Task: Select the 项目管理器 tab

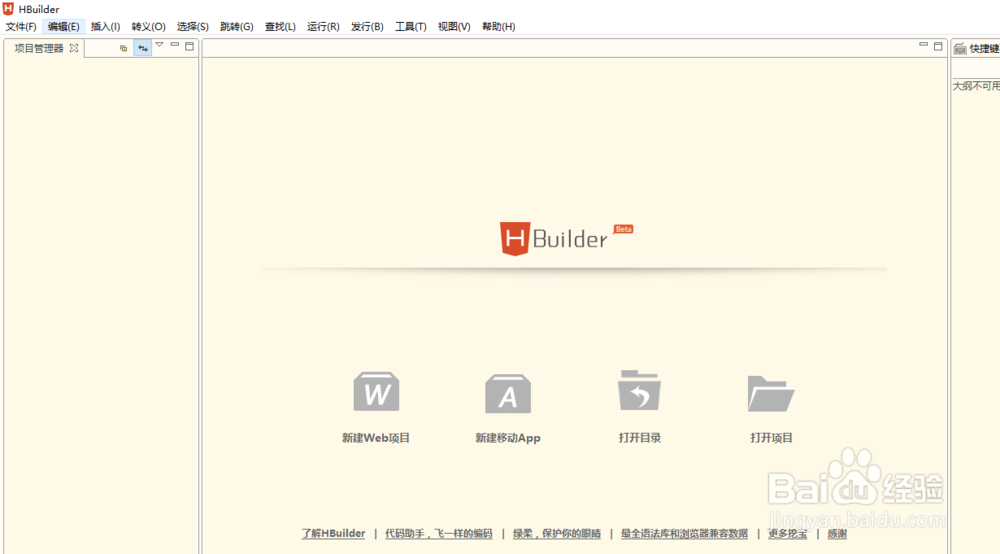Action: coord(39,48)
